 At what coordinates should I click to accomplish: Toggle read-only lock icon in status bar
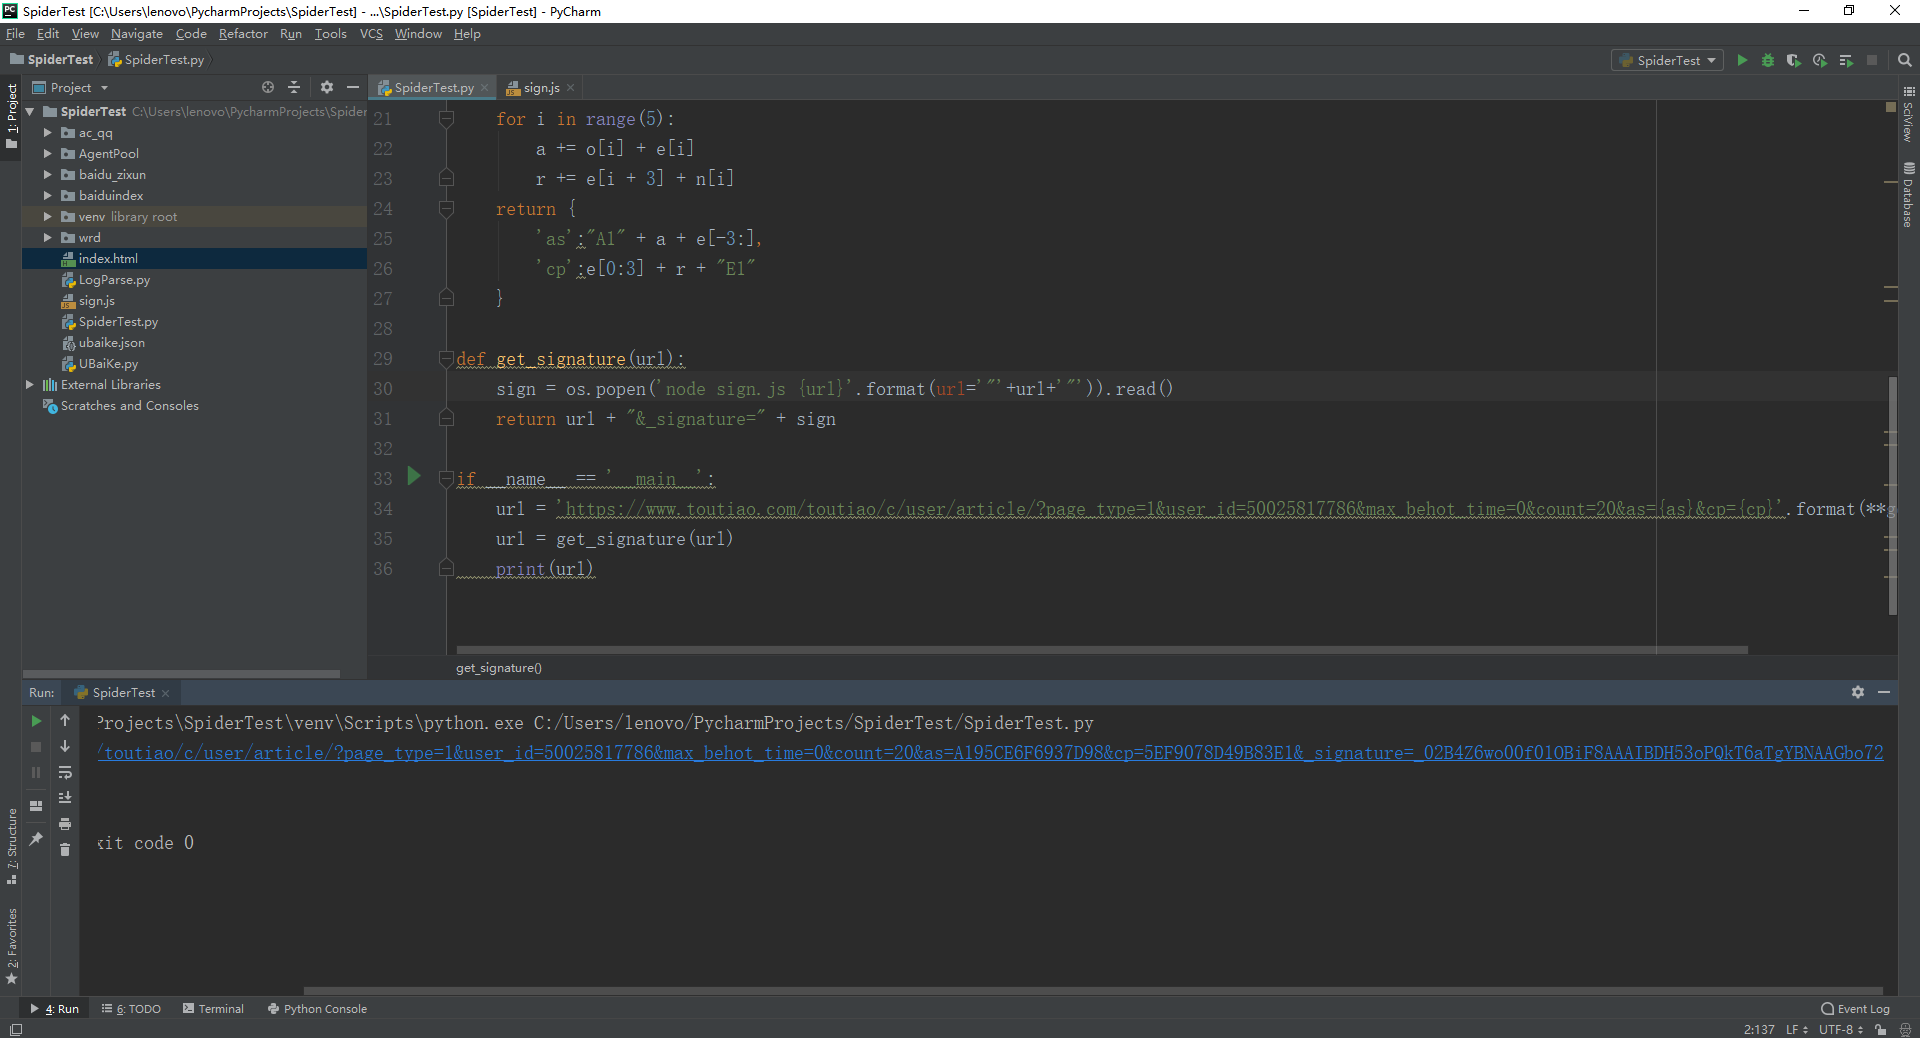click(x=1881, y=1030)
